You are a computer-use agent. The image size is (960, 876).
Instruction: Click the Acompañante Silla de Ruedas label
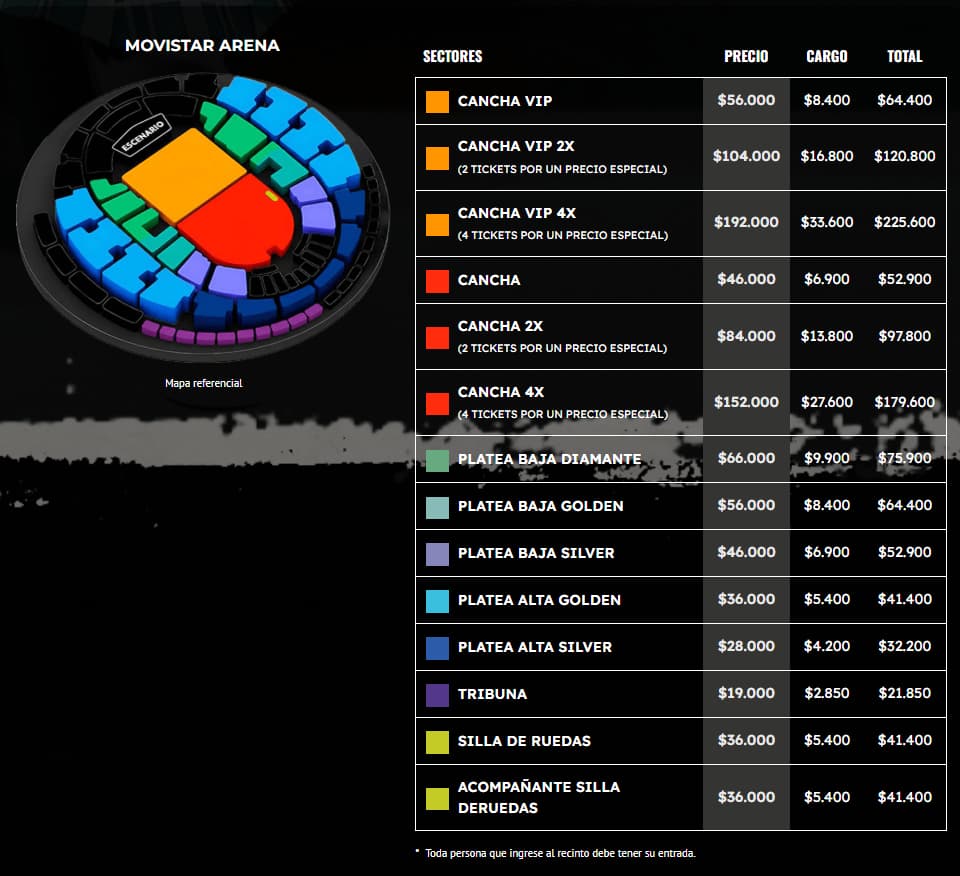[538, 797]
